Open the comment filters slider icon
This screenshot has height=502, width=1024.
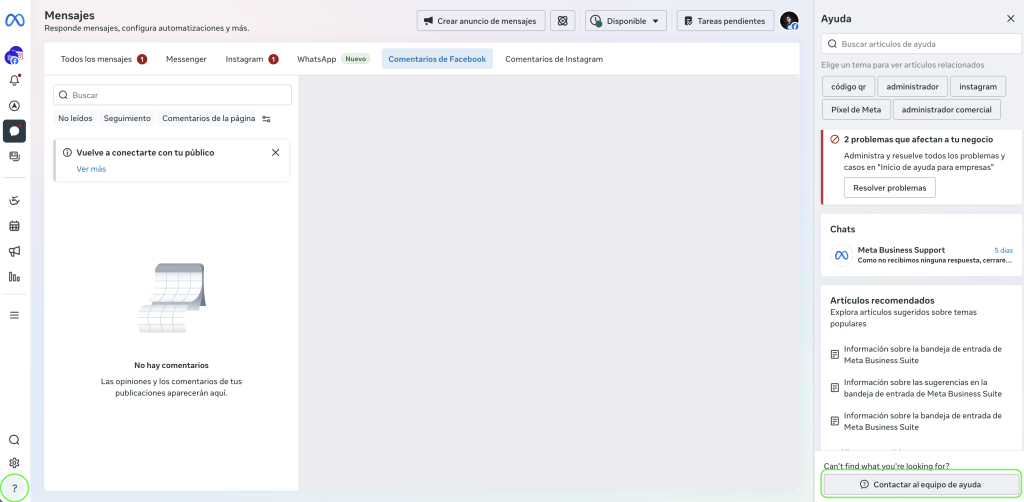pos(266,119)
